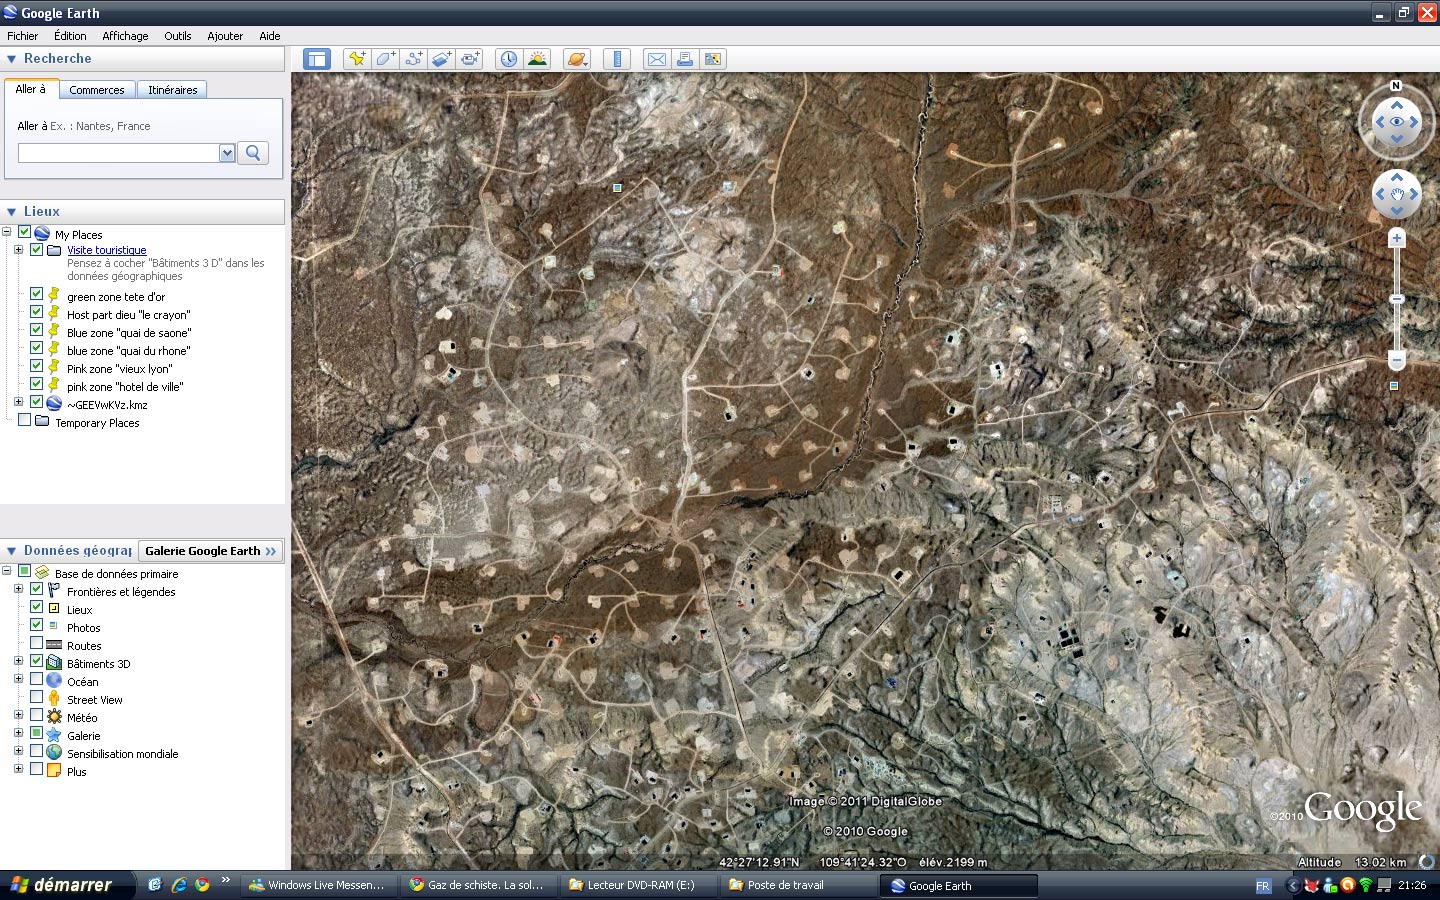This screenshot has height=900, width=1440.
Task: Click the zoom slider handle
Action: coord(1397,299)
